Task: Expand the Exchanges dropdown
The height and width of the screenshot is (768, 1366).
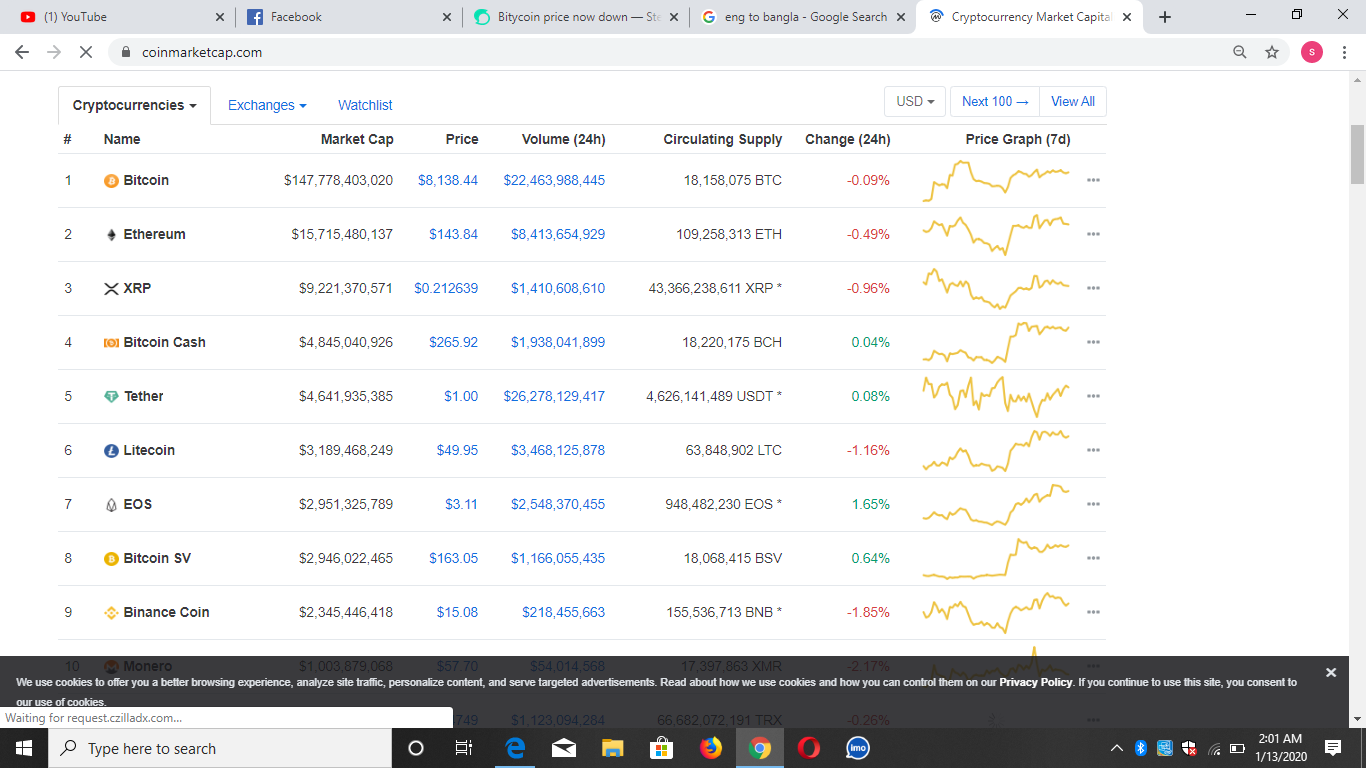Action: click(266, 104)
